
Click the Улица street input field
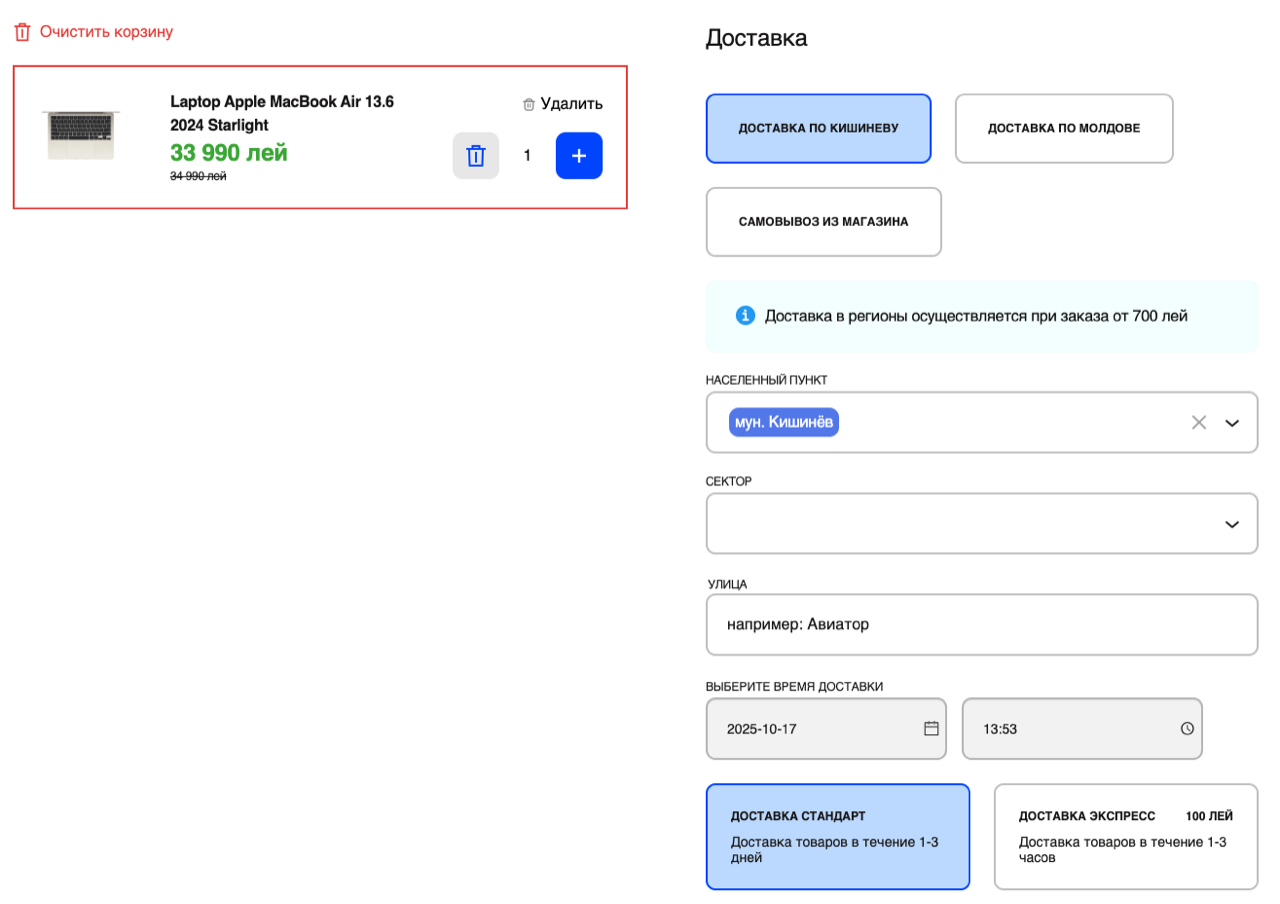point(982,625)
